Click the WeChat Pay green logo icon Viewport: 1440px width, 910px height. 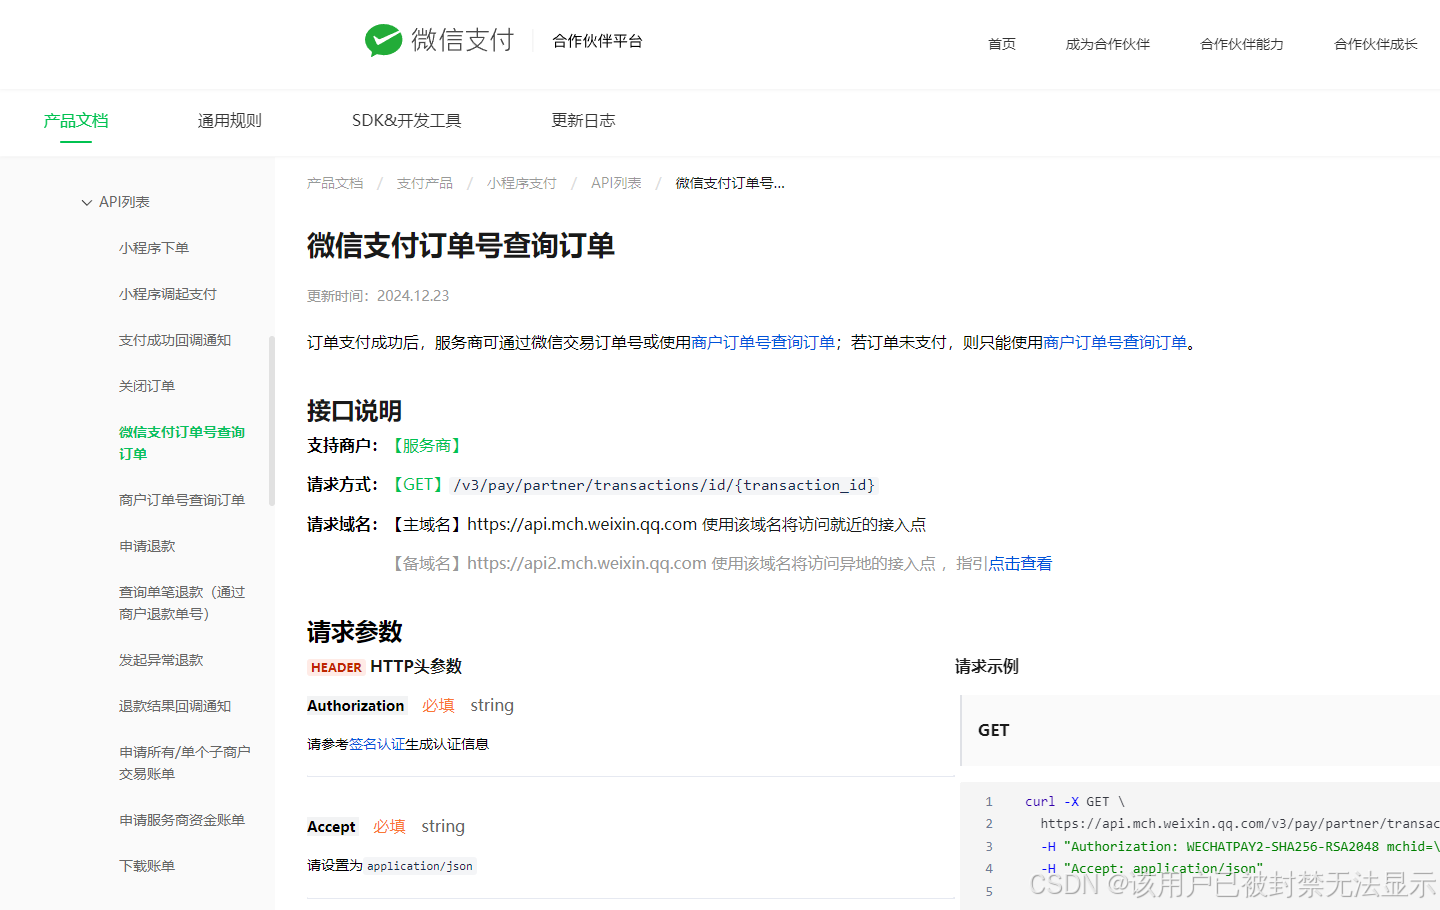click(383, 40)
